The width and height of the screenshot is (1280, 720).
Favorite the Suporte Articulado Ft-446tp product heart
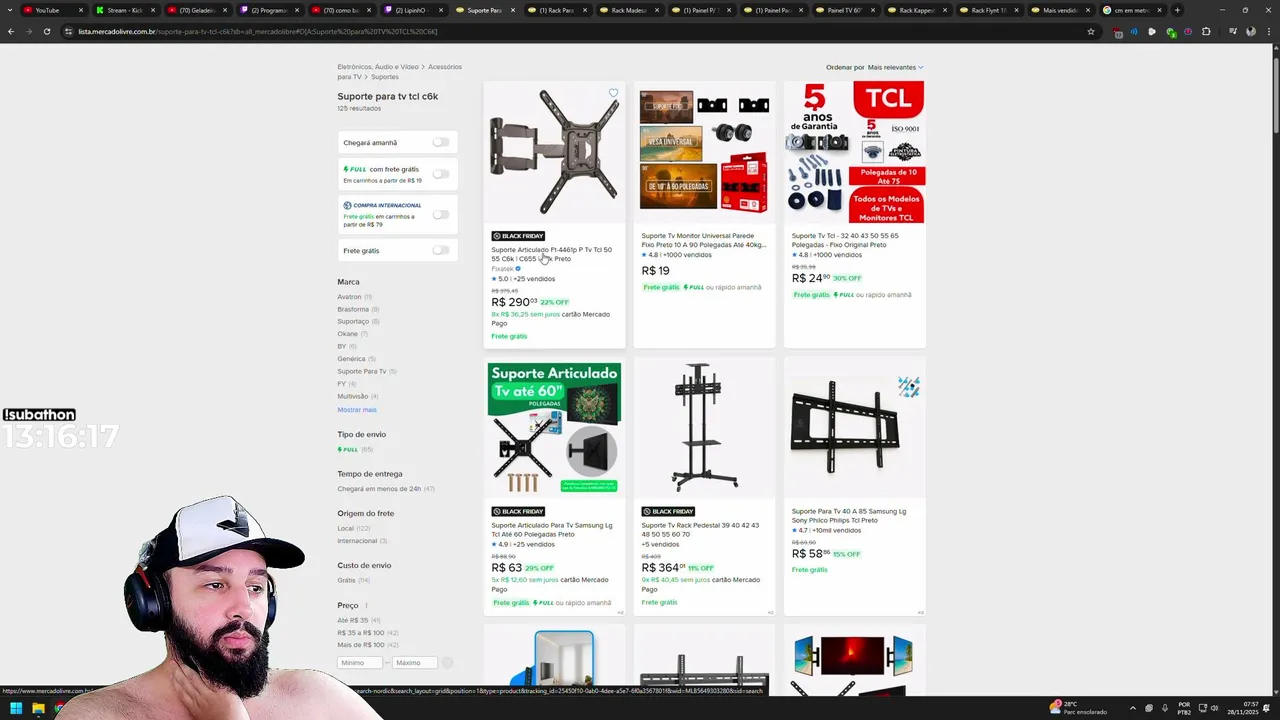click(x=613, y=93)
